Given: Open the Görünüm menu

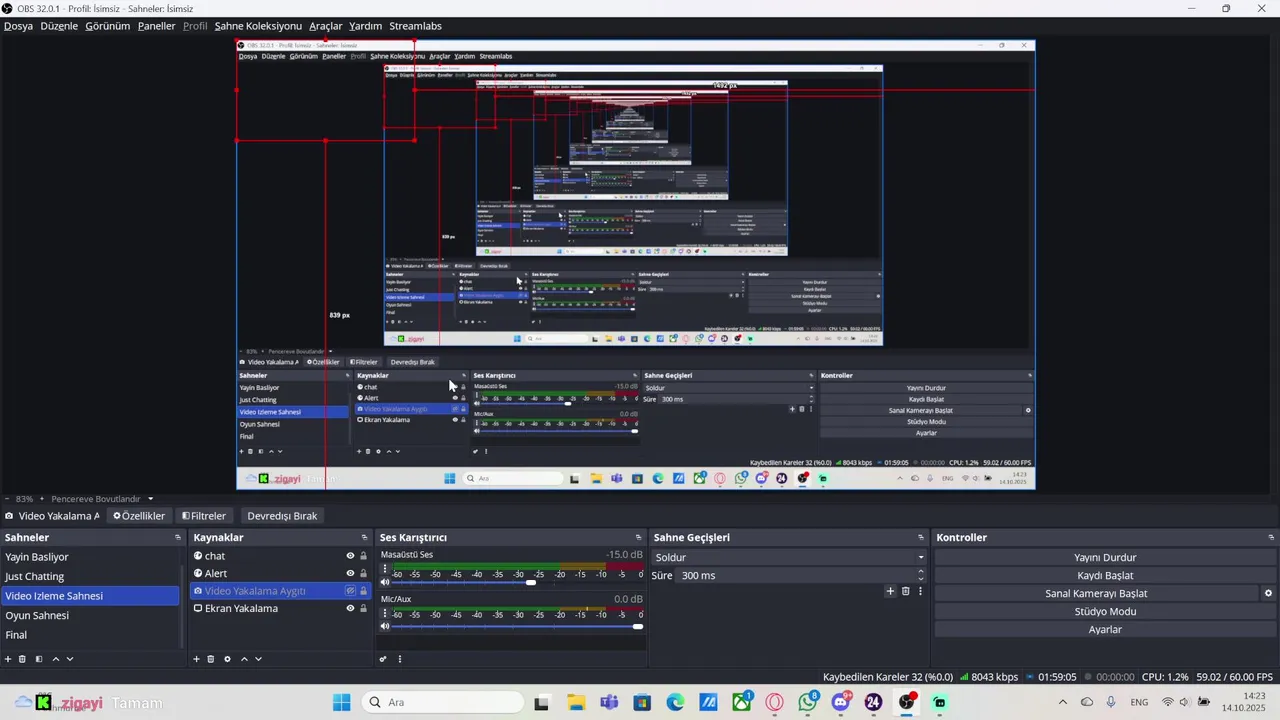Looking at the screenshot, I should click(108, 26).
